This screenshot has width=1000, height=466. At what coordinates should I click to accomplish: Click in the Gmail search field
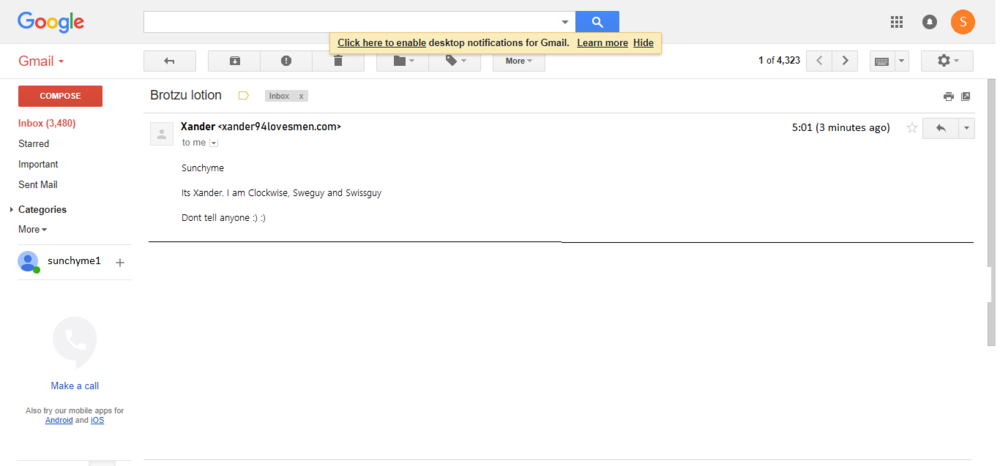[x=350, y=21]
